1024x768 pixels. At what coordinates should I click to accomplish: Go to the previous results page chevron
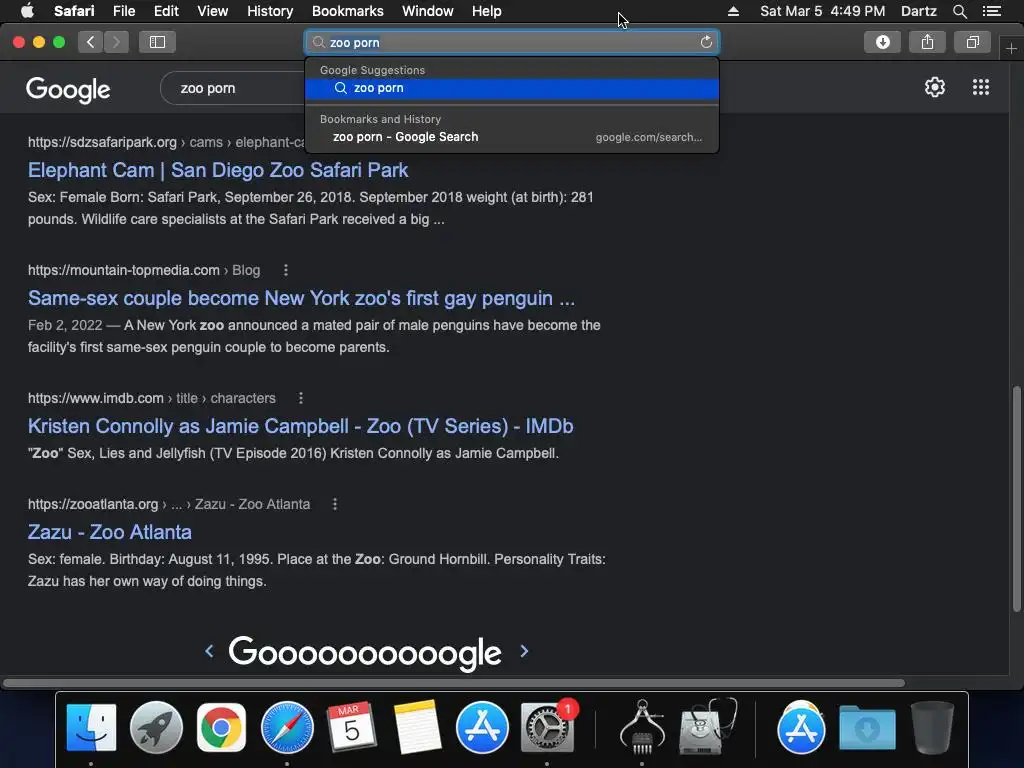click(209, 651)
